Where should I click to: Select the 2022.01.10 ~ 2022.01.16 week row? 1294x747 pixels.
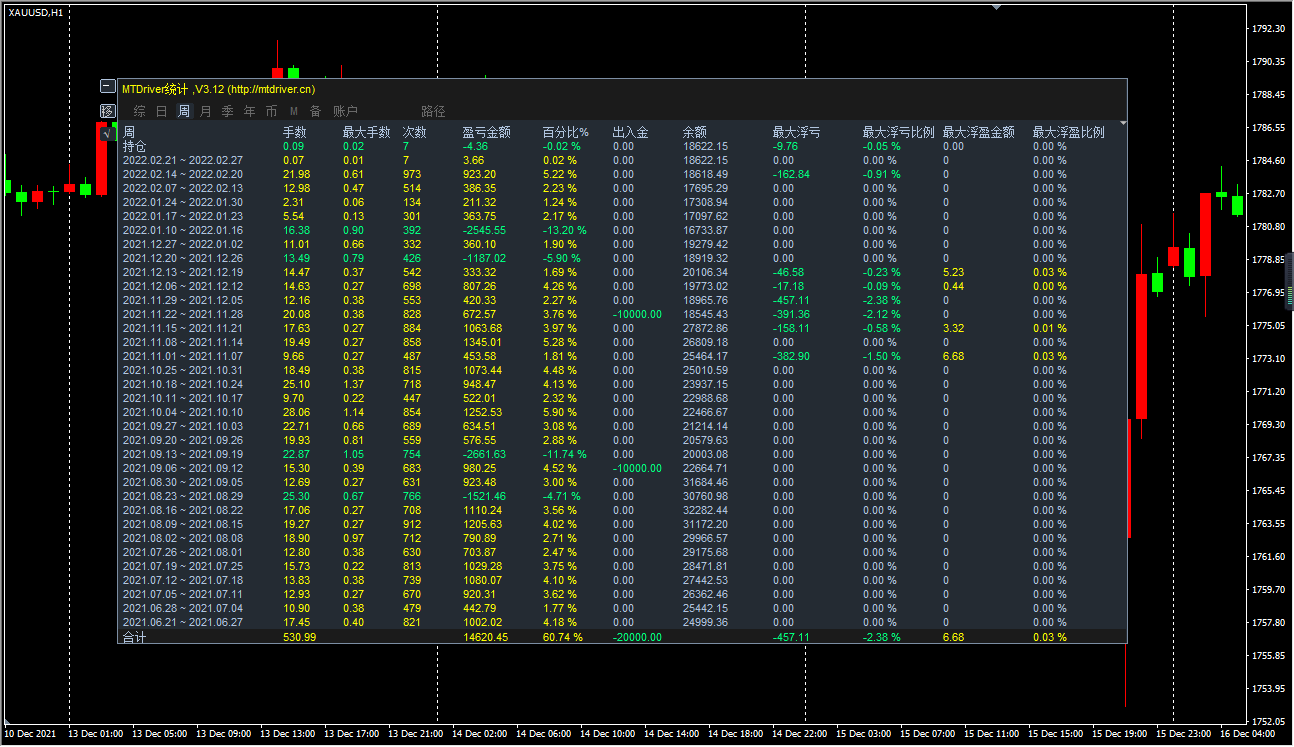click(x=182, y=230)
